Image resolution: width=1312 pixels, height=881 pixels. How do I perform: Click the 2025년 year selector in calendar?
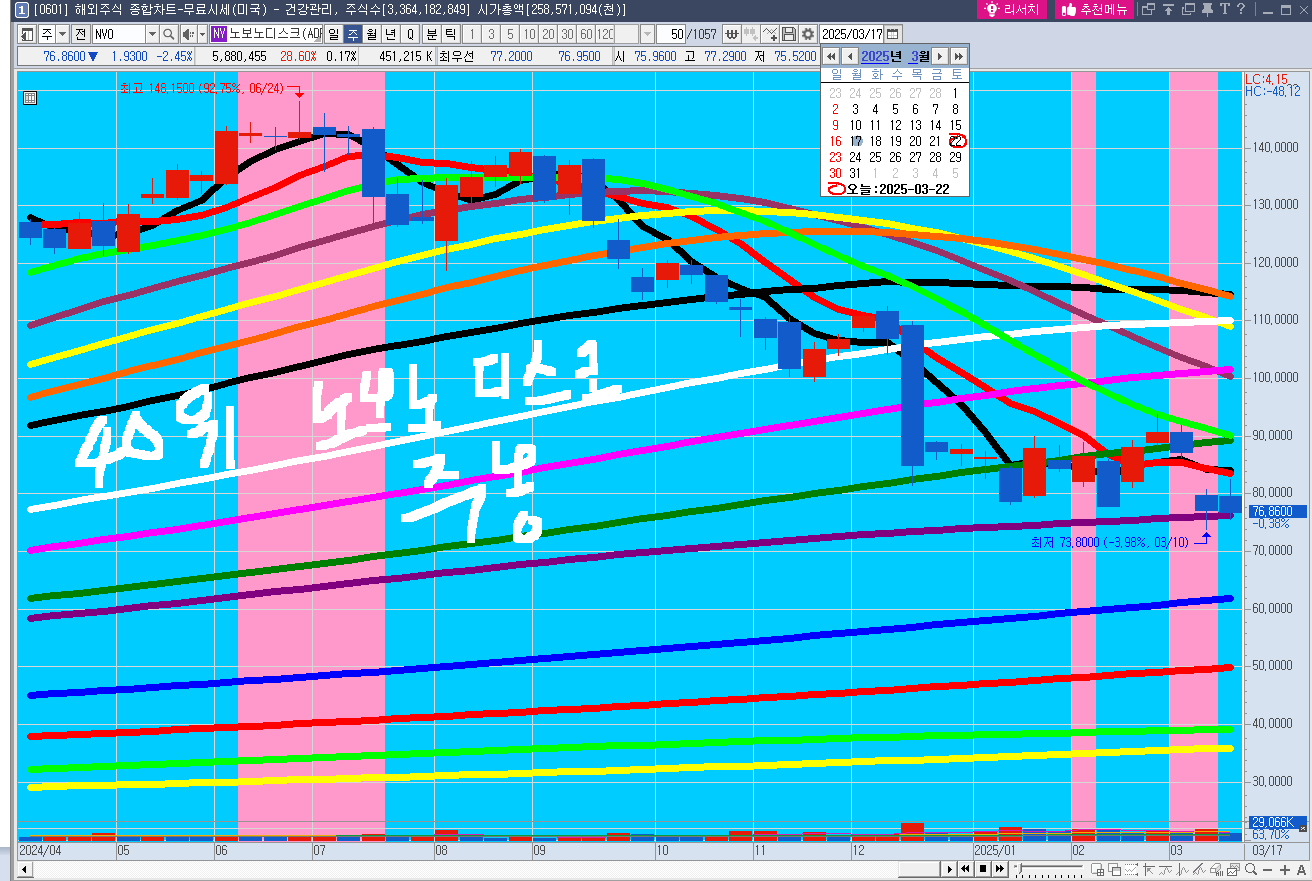point(881,56)
